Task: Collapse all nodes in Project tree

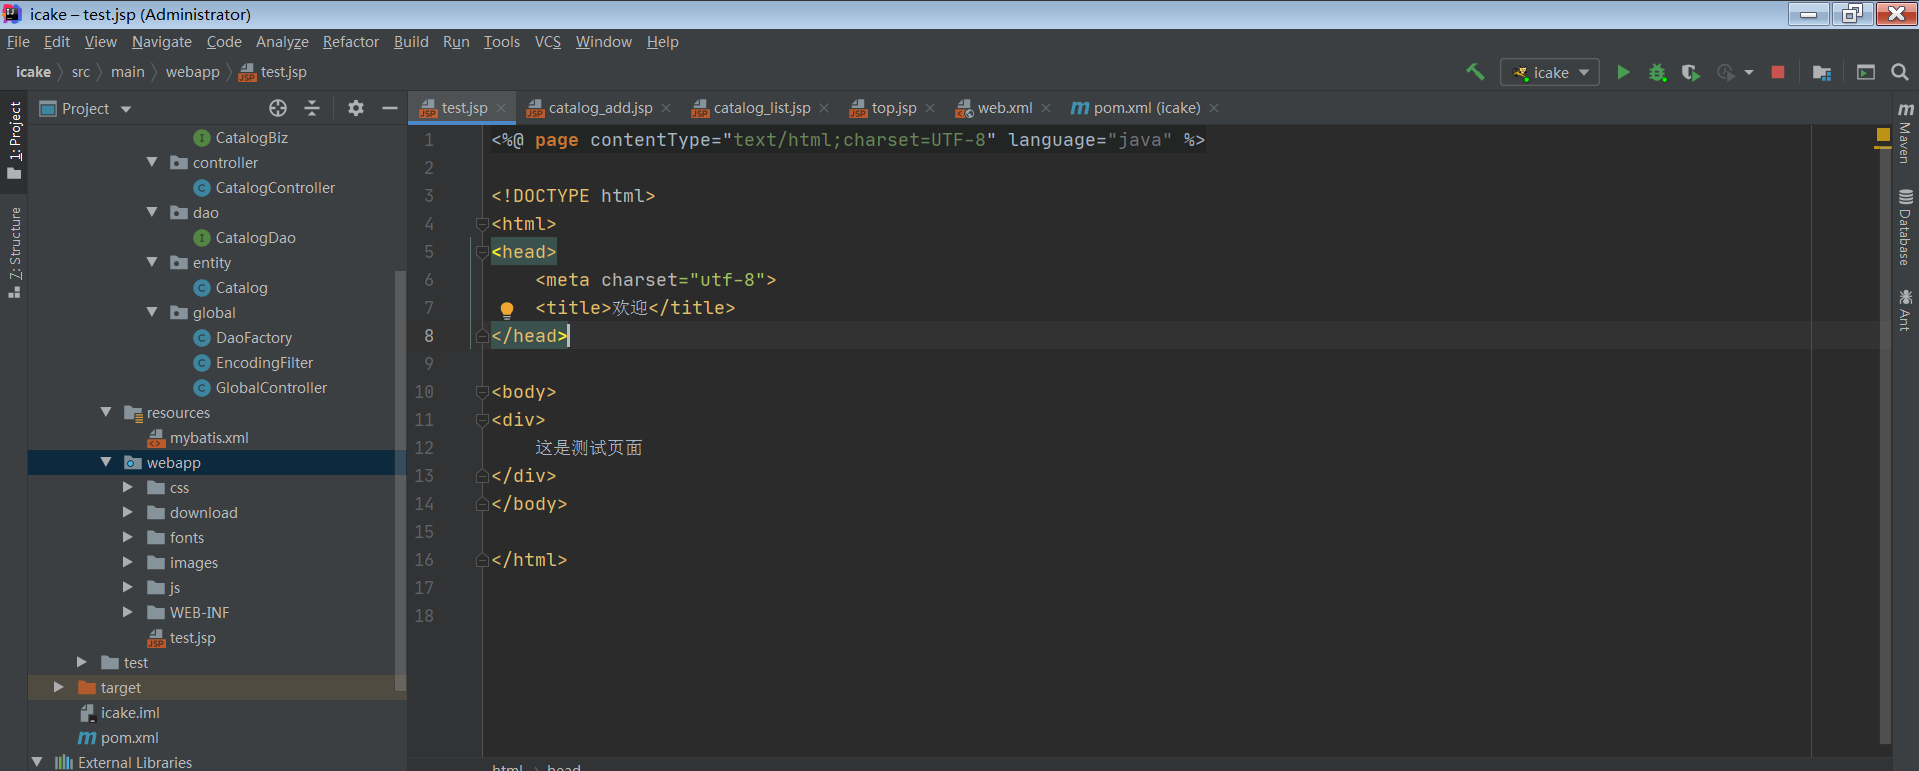Action: (x=312, y=108)
